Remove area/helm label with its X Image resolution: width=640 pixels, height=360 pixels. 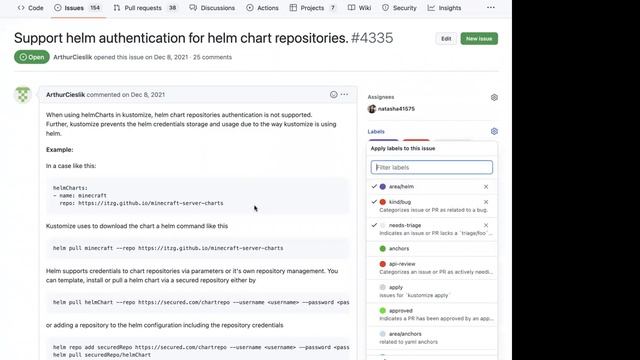[486, 187]
